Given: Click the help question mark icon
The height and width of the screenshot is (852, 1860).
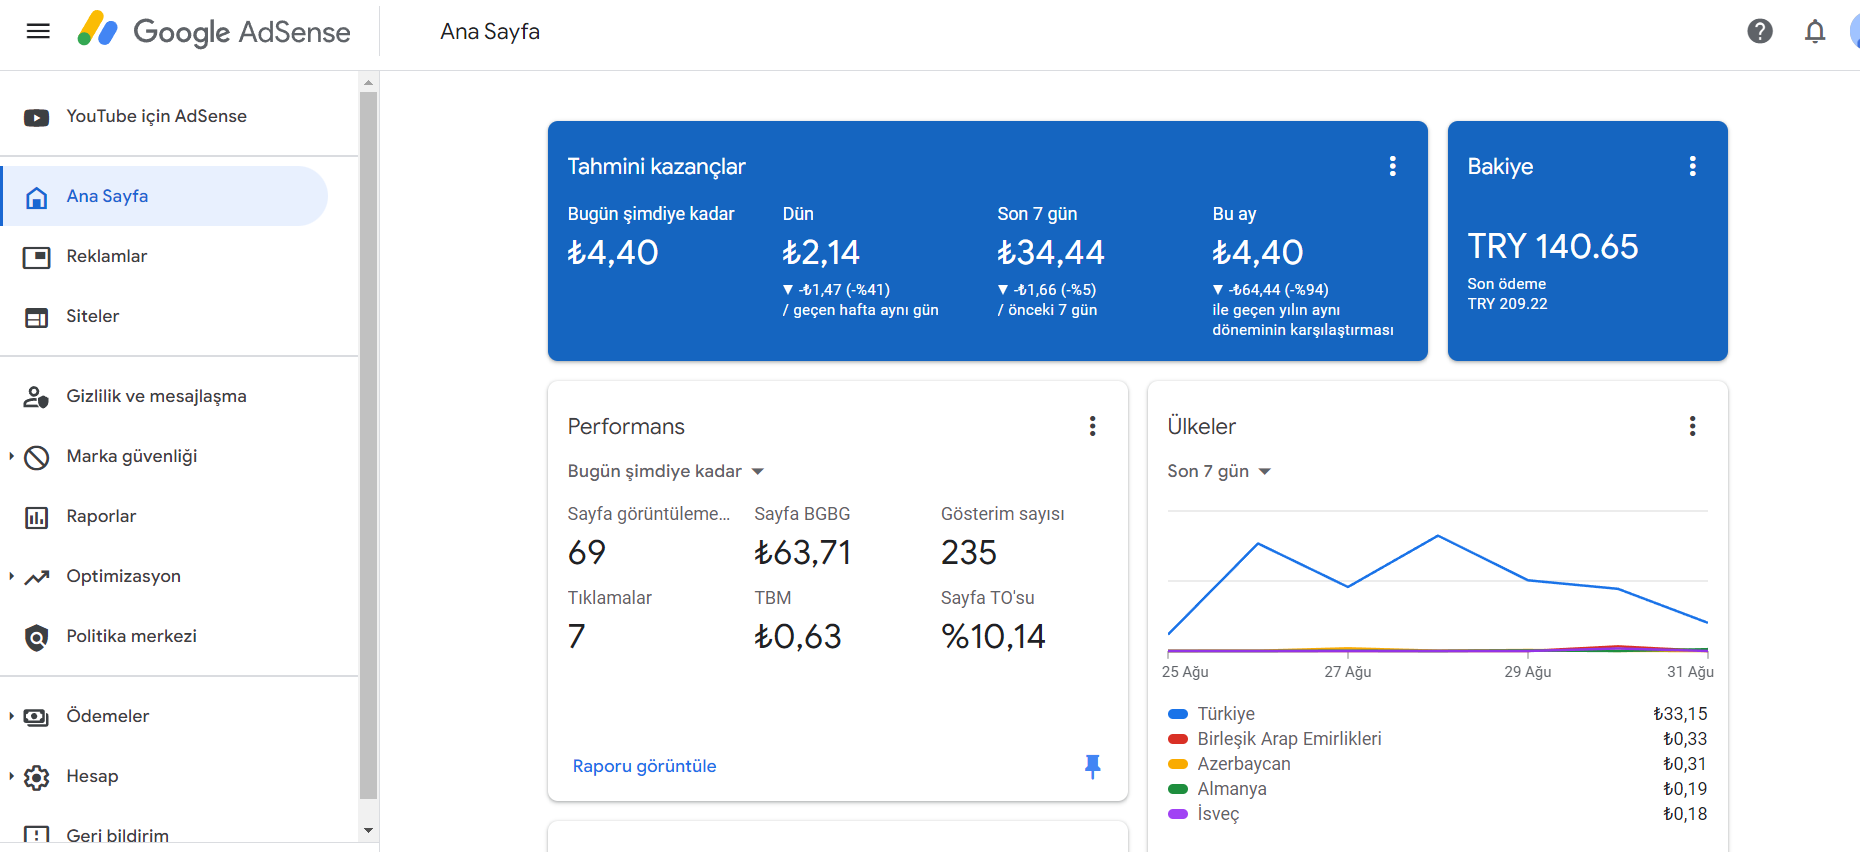Looking at the screenshot, I should click(x=1760, y=31).
